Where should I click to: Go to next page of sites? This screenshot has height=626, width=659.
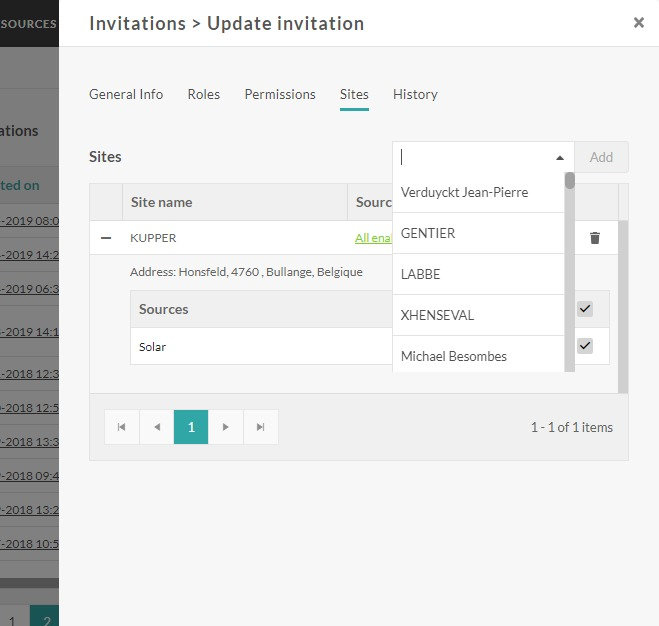226,427
